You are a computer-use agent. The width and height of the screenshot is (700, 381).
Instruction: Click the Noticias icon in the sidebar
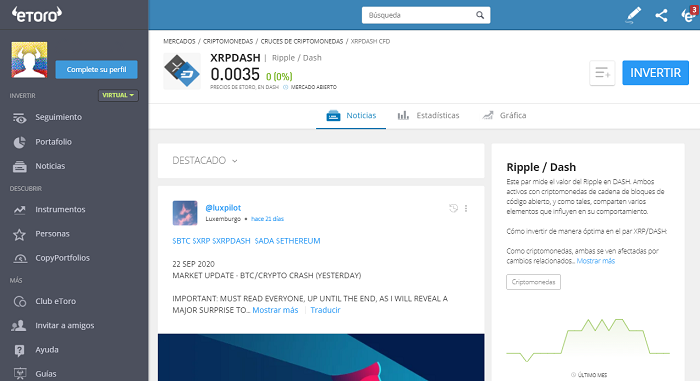tap(19, 166)
